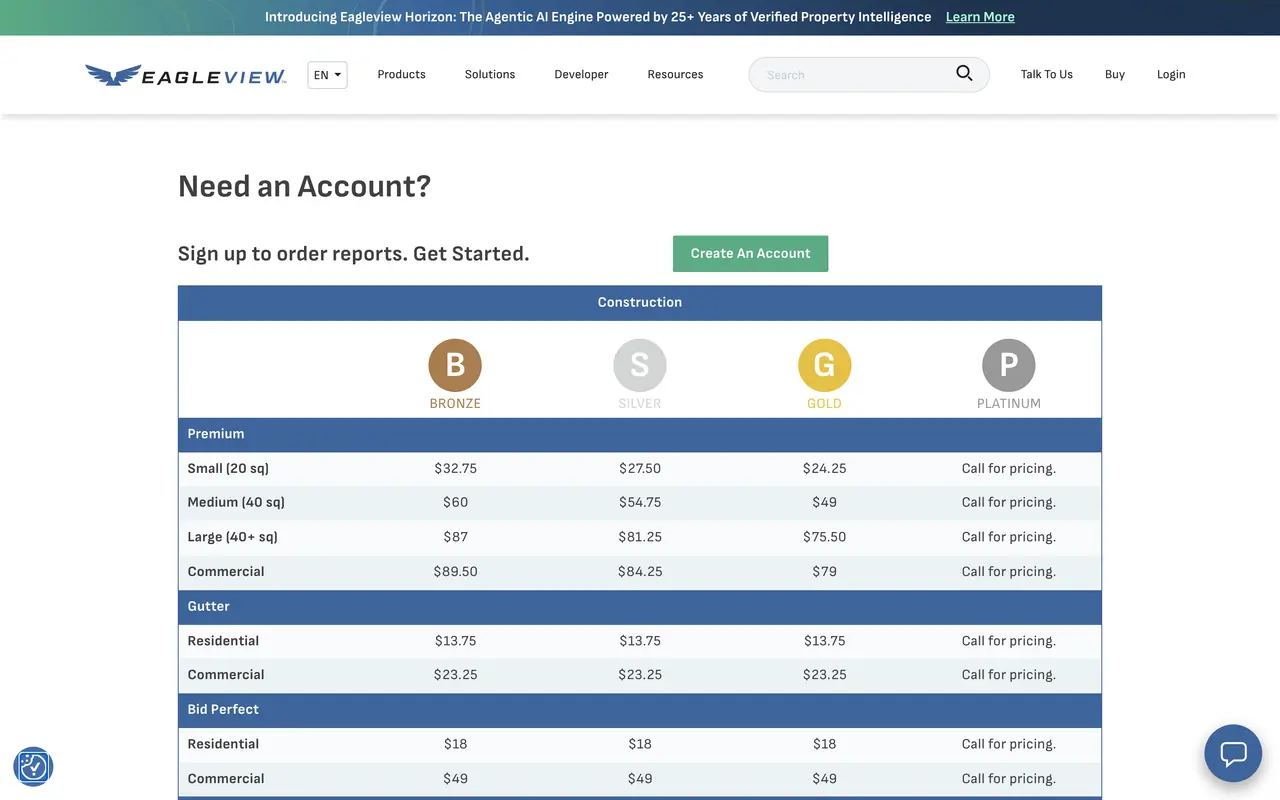This screenshot has width=1280, height=800.
Task: Click the Buy link
Action: pyautogui.click(x=1115, y=74)
